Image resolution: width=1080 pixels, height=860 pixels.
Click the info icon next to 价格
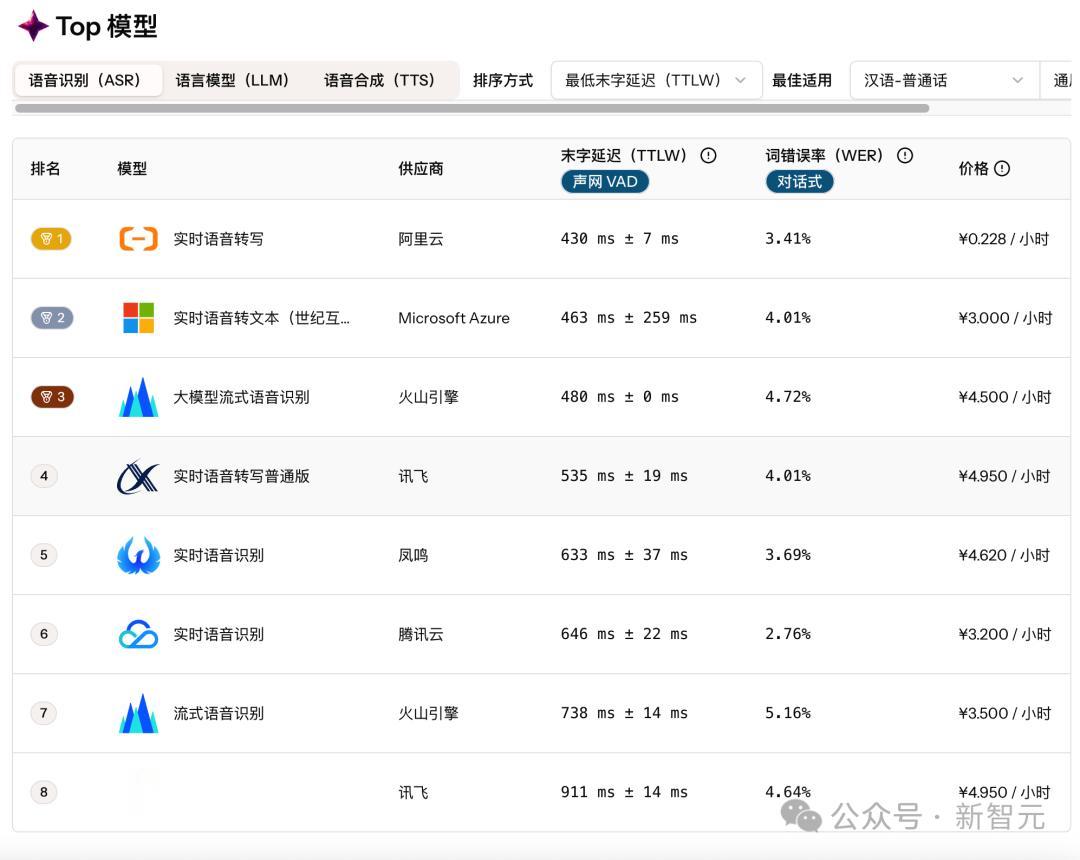click(x=1002, y=169)
